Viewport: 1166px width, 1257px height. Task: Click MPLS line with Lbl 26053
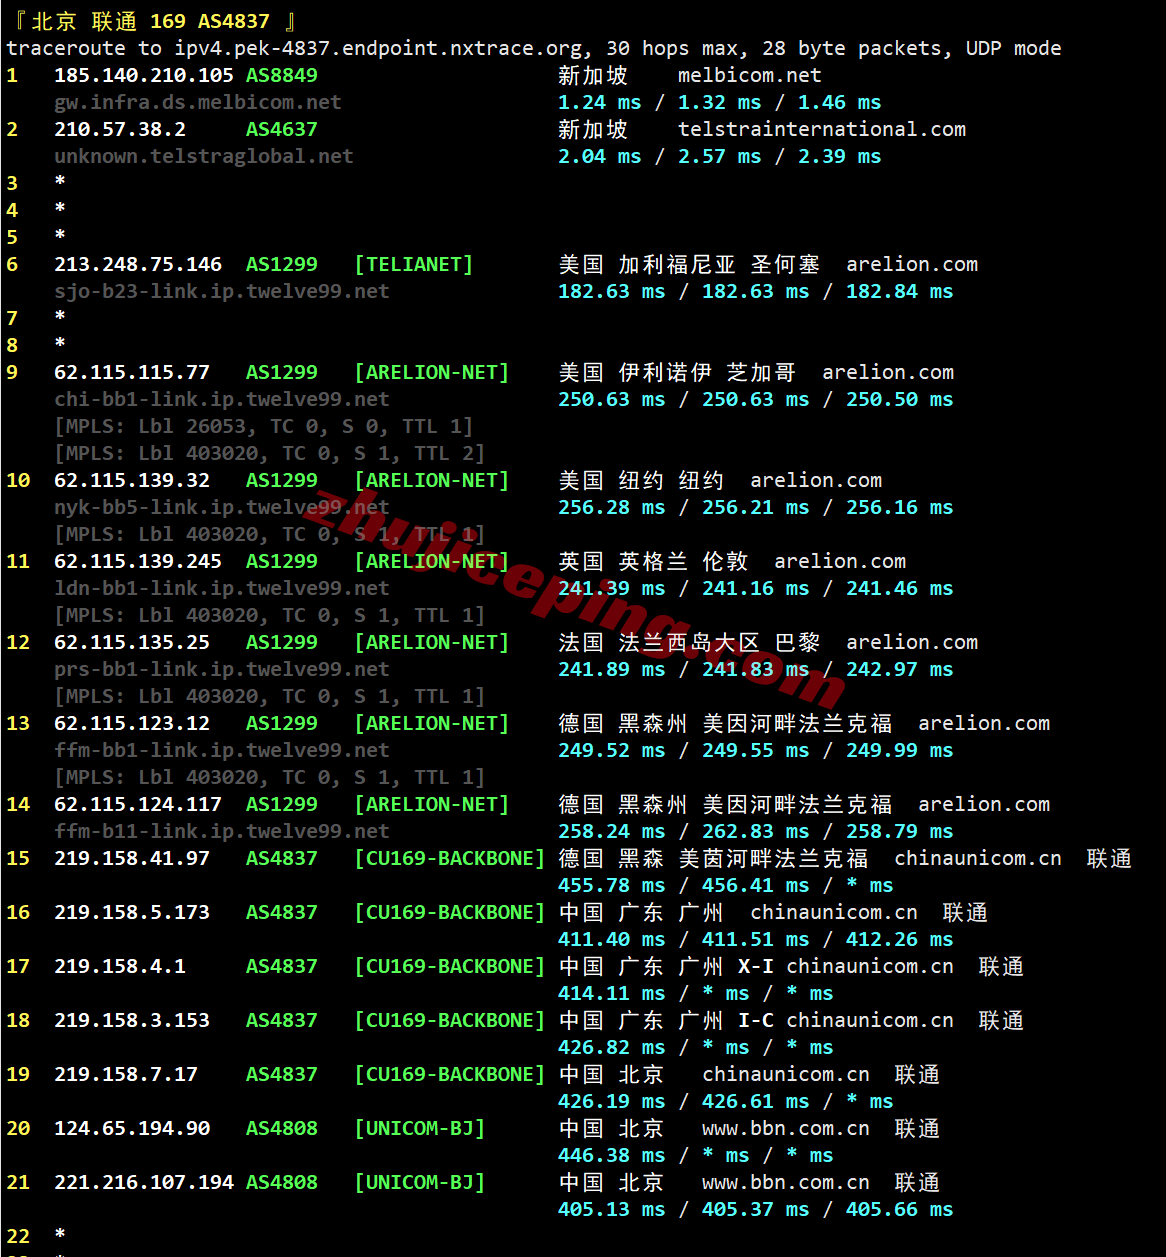[x=264, y=426]
